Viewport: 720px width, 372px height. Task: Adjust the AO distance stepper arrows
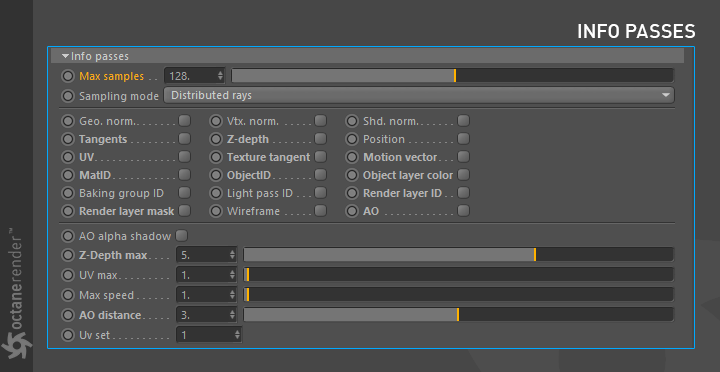point(232,315)
